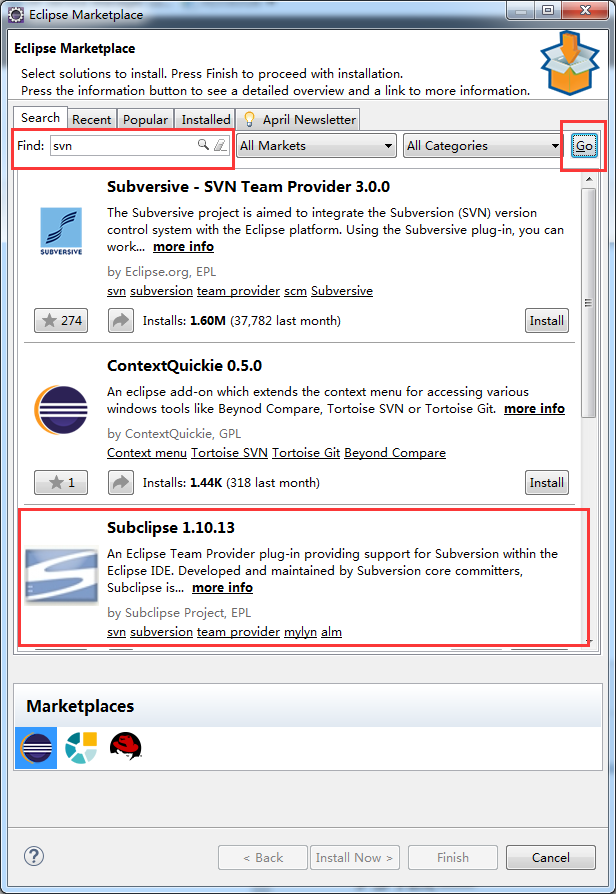Click the svn tag under Subclipse
616x894 pixels.
tap(116, 632)
